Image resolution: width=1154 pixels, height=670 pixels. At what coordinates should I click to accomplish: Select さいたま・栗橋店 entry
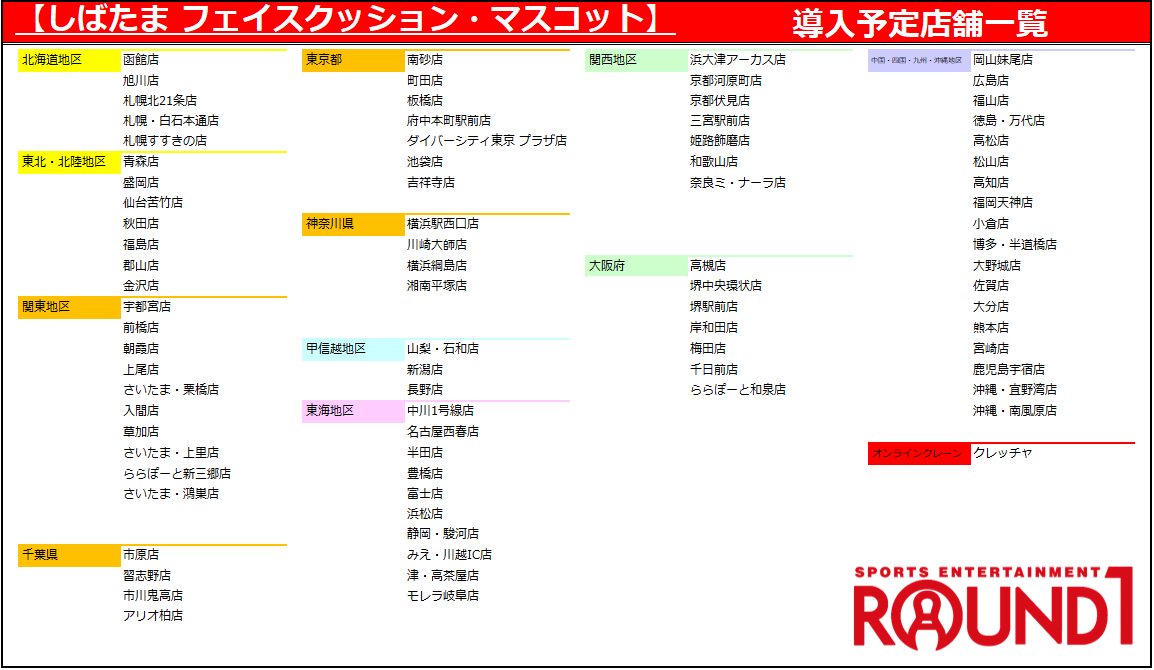click(x=171, y=389)
